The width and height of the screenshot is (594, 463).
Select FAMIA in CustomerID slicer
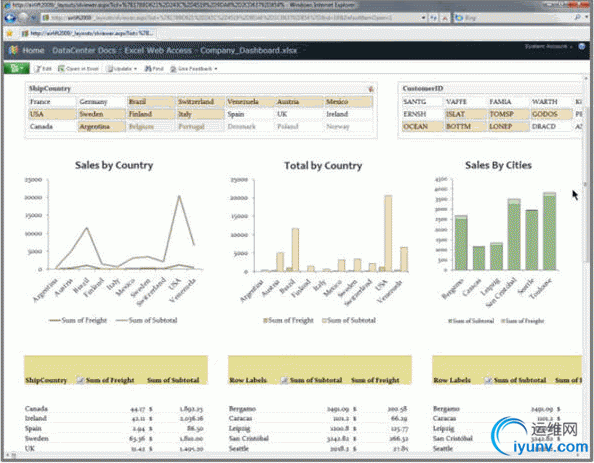tap(508, 102)
